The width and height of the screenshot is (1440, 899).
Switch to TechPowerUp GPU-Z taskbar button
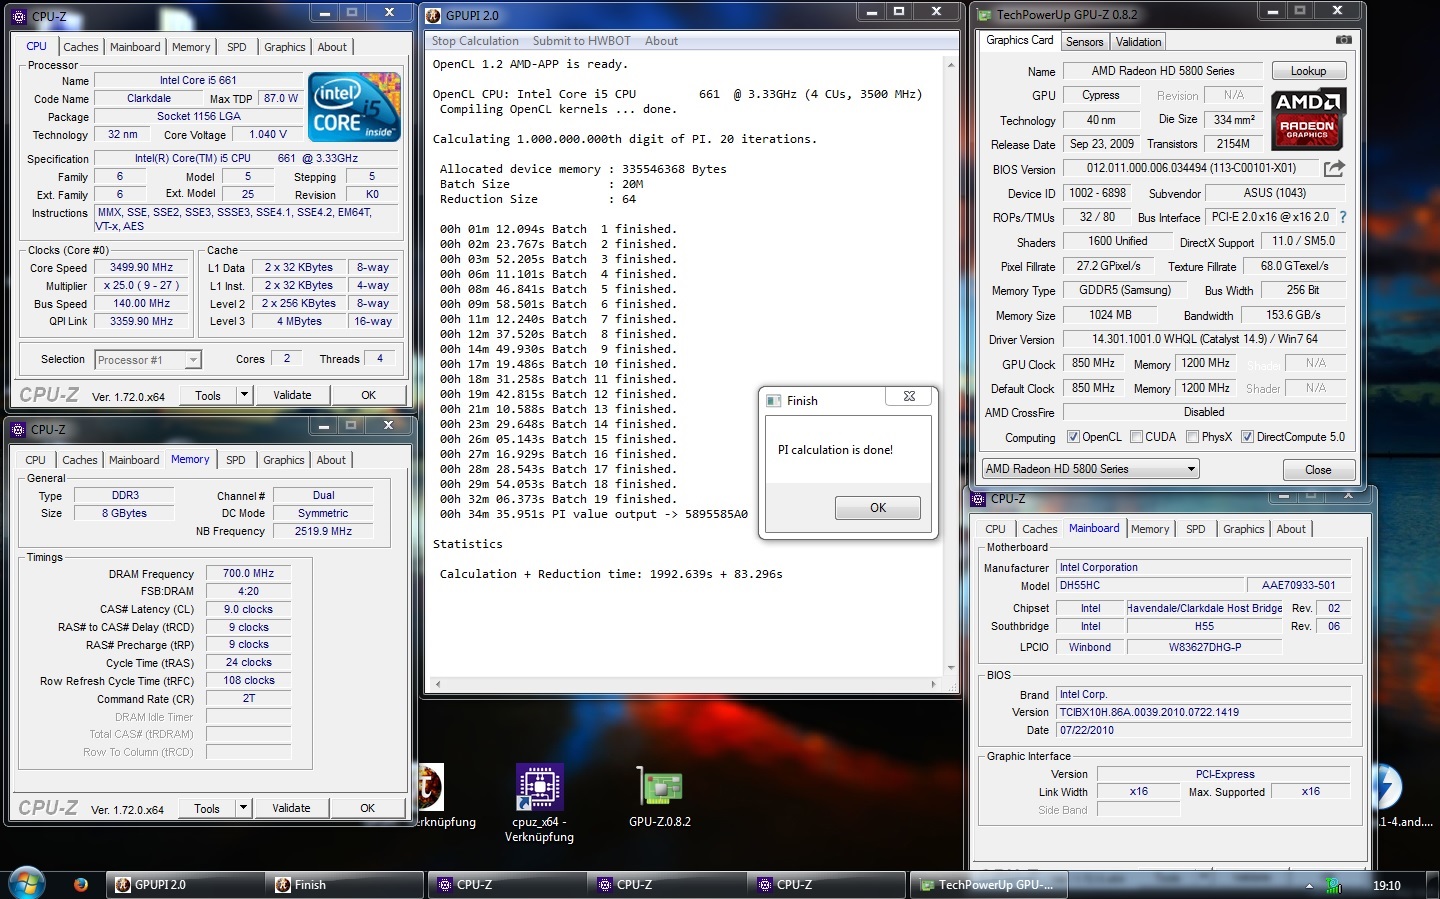tap(988, 884)
